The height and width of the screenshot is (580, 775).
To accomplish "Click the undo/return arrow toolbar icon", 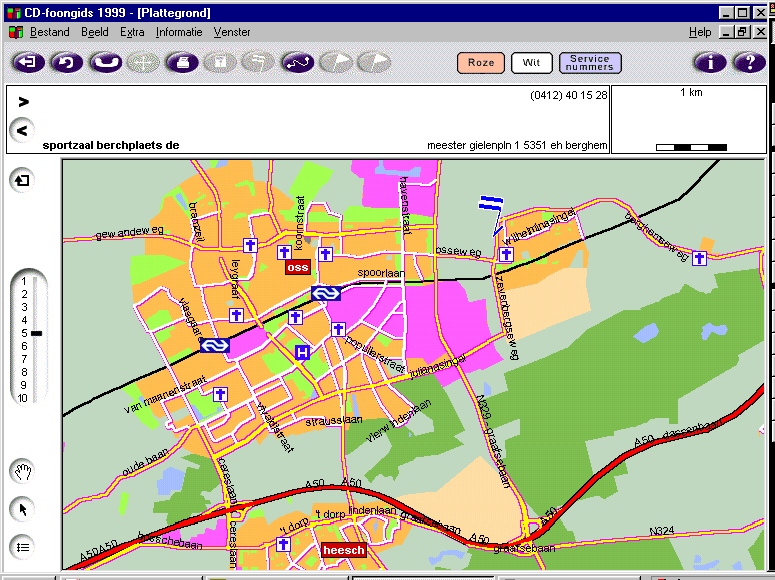I will click(x=66, y=63).
